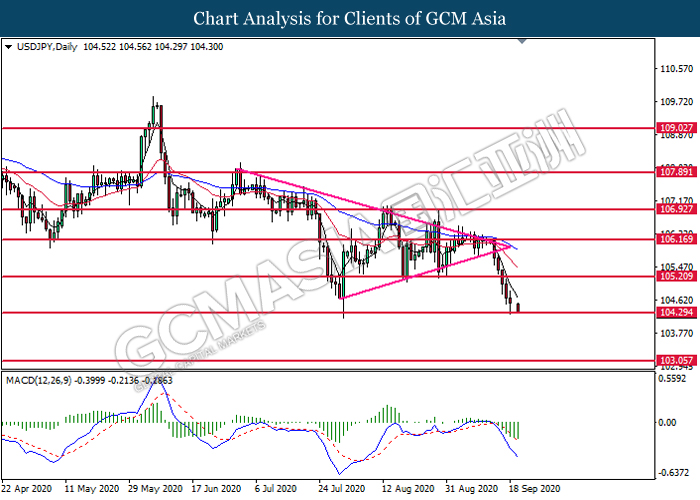Click the 107.891 price level label
This screenshot has width=700, height=500.
[676, 172]
